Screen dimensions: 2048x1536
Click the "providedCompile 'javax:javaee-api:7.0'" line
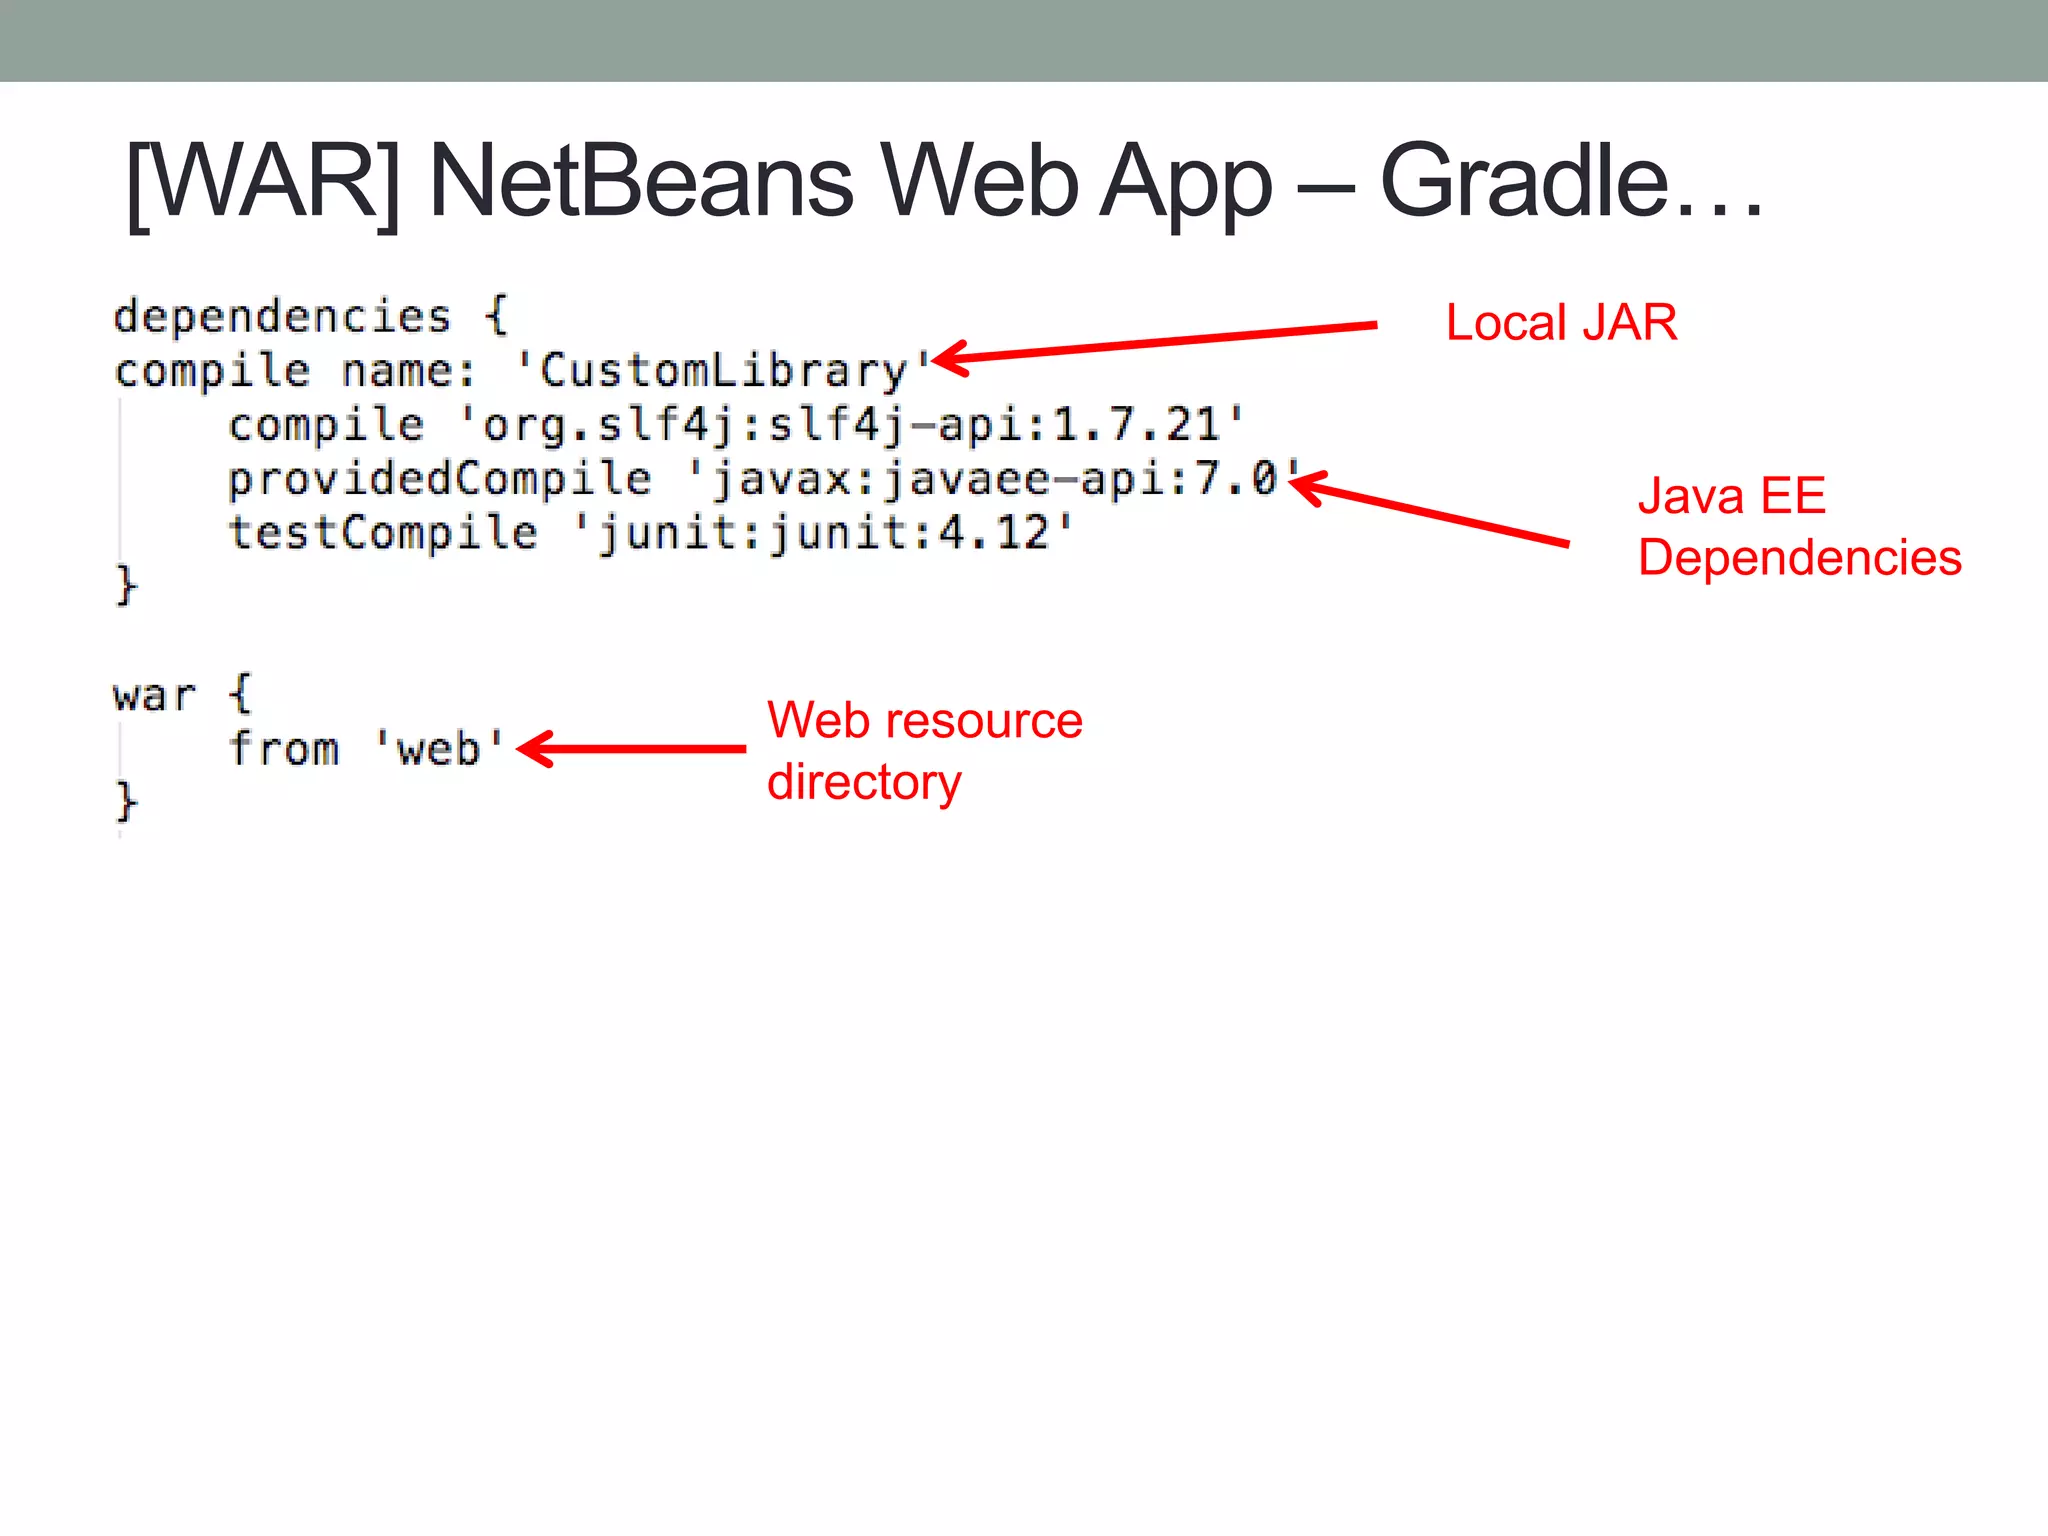tap(763, 479)
